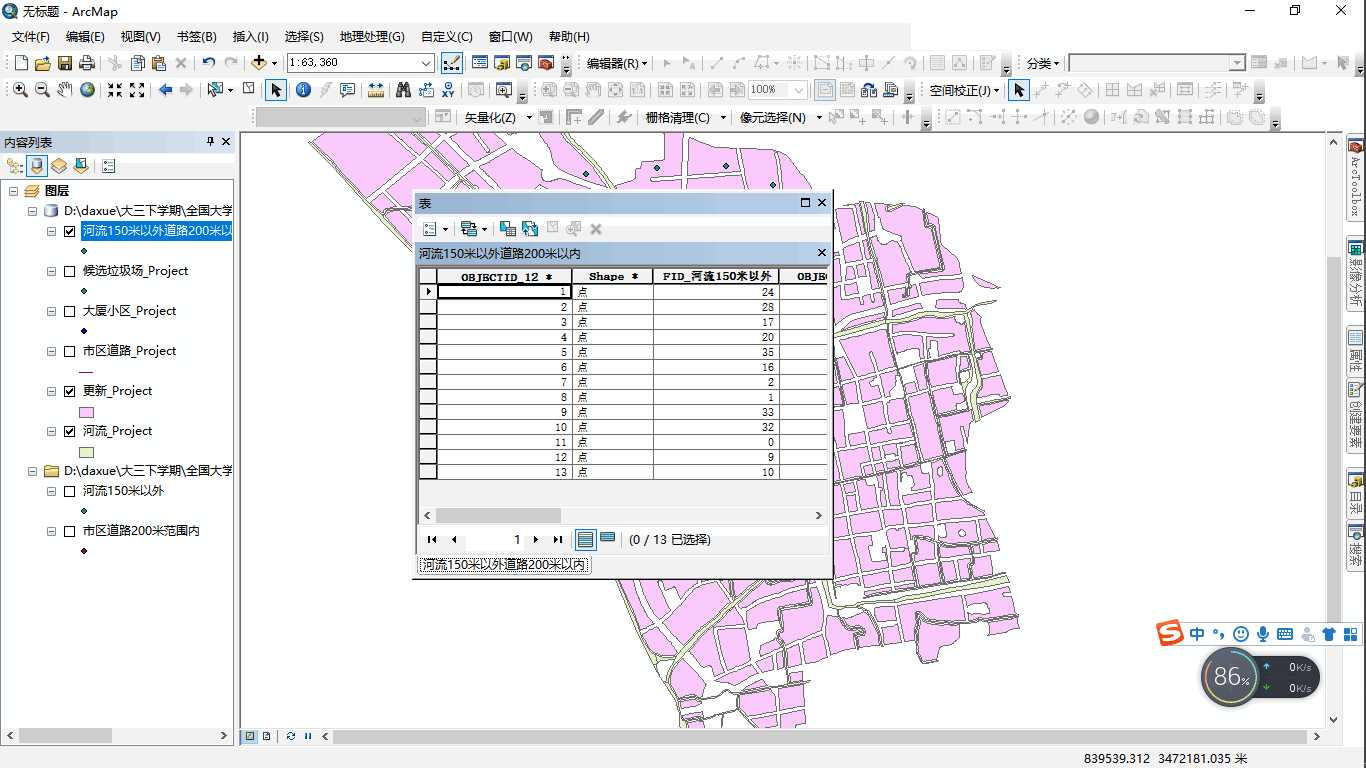This screenshot has height=768, width=1366.
Task: Collapse the 更新_Project layer legend
Action: click(51, 391)
